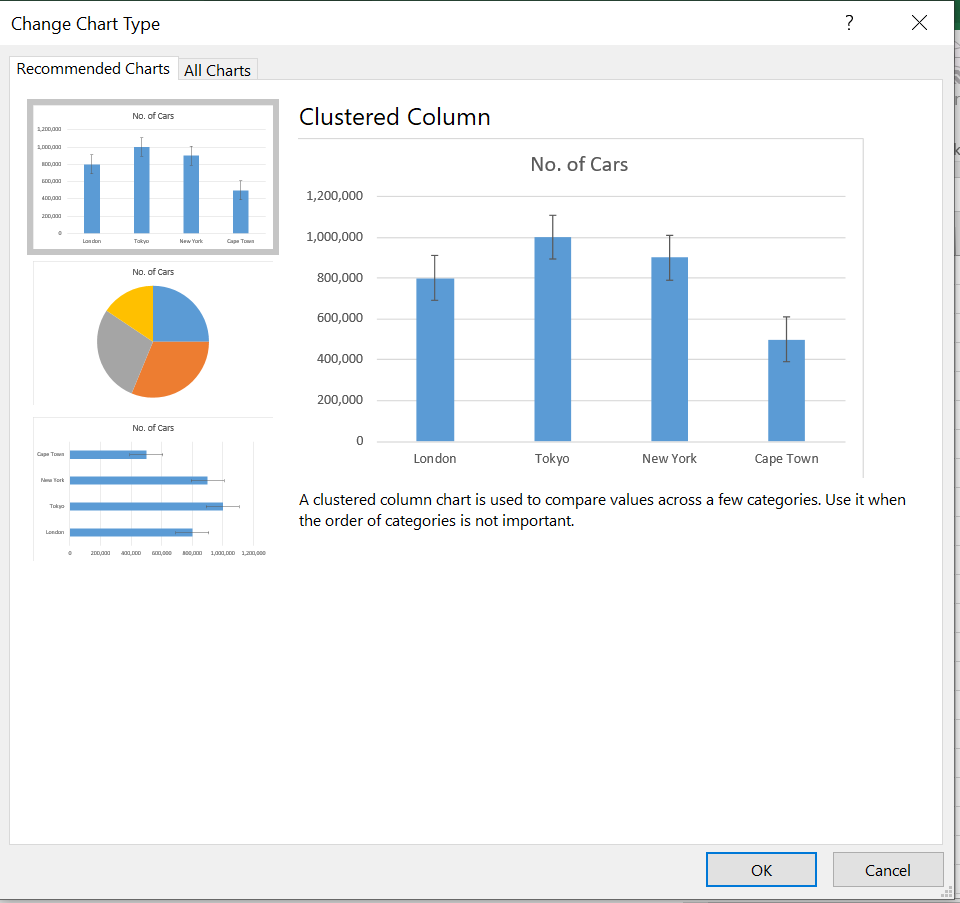Choose the clustered column chart thumbnail

(x=153, y=177)
